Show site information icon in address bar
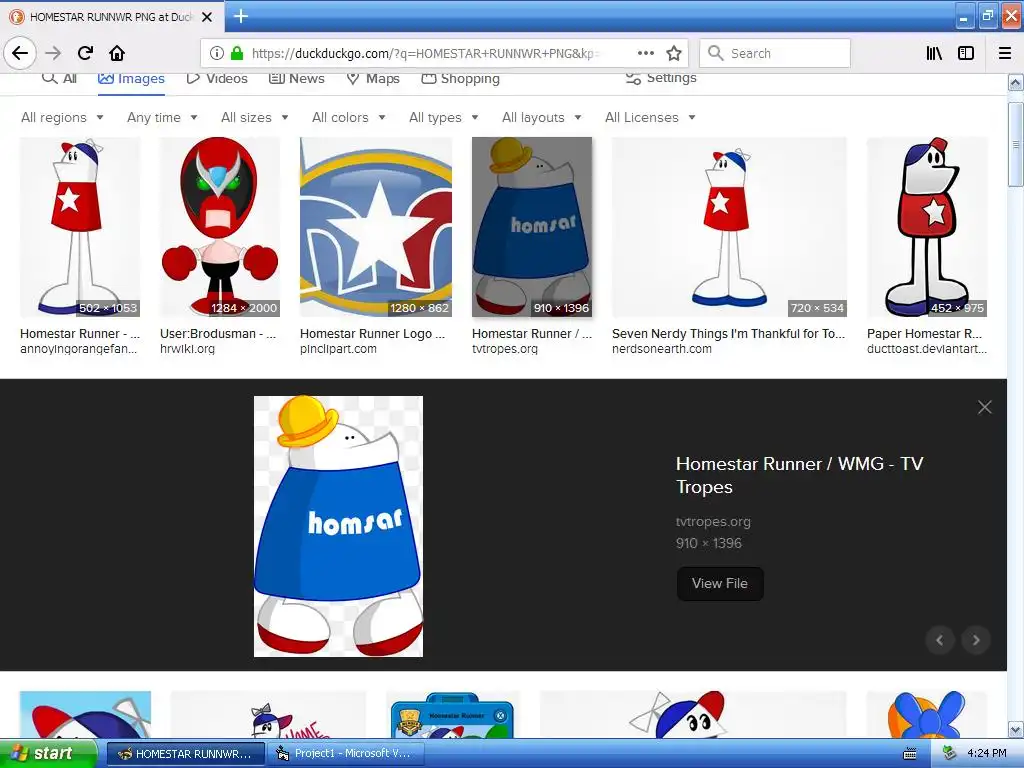Image resolution: width=1024 pixels, height=768 pixels. pos(217,54)
